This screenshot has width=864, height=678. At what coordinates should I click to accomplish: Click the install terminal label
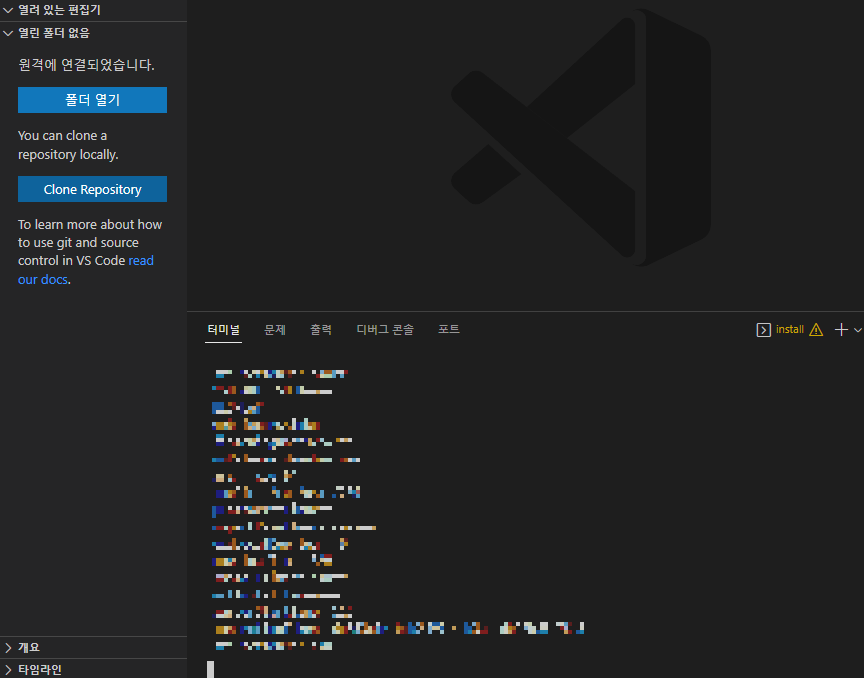(x=790, y=330)
